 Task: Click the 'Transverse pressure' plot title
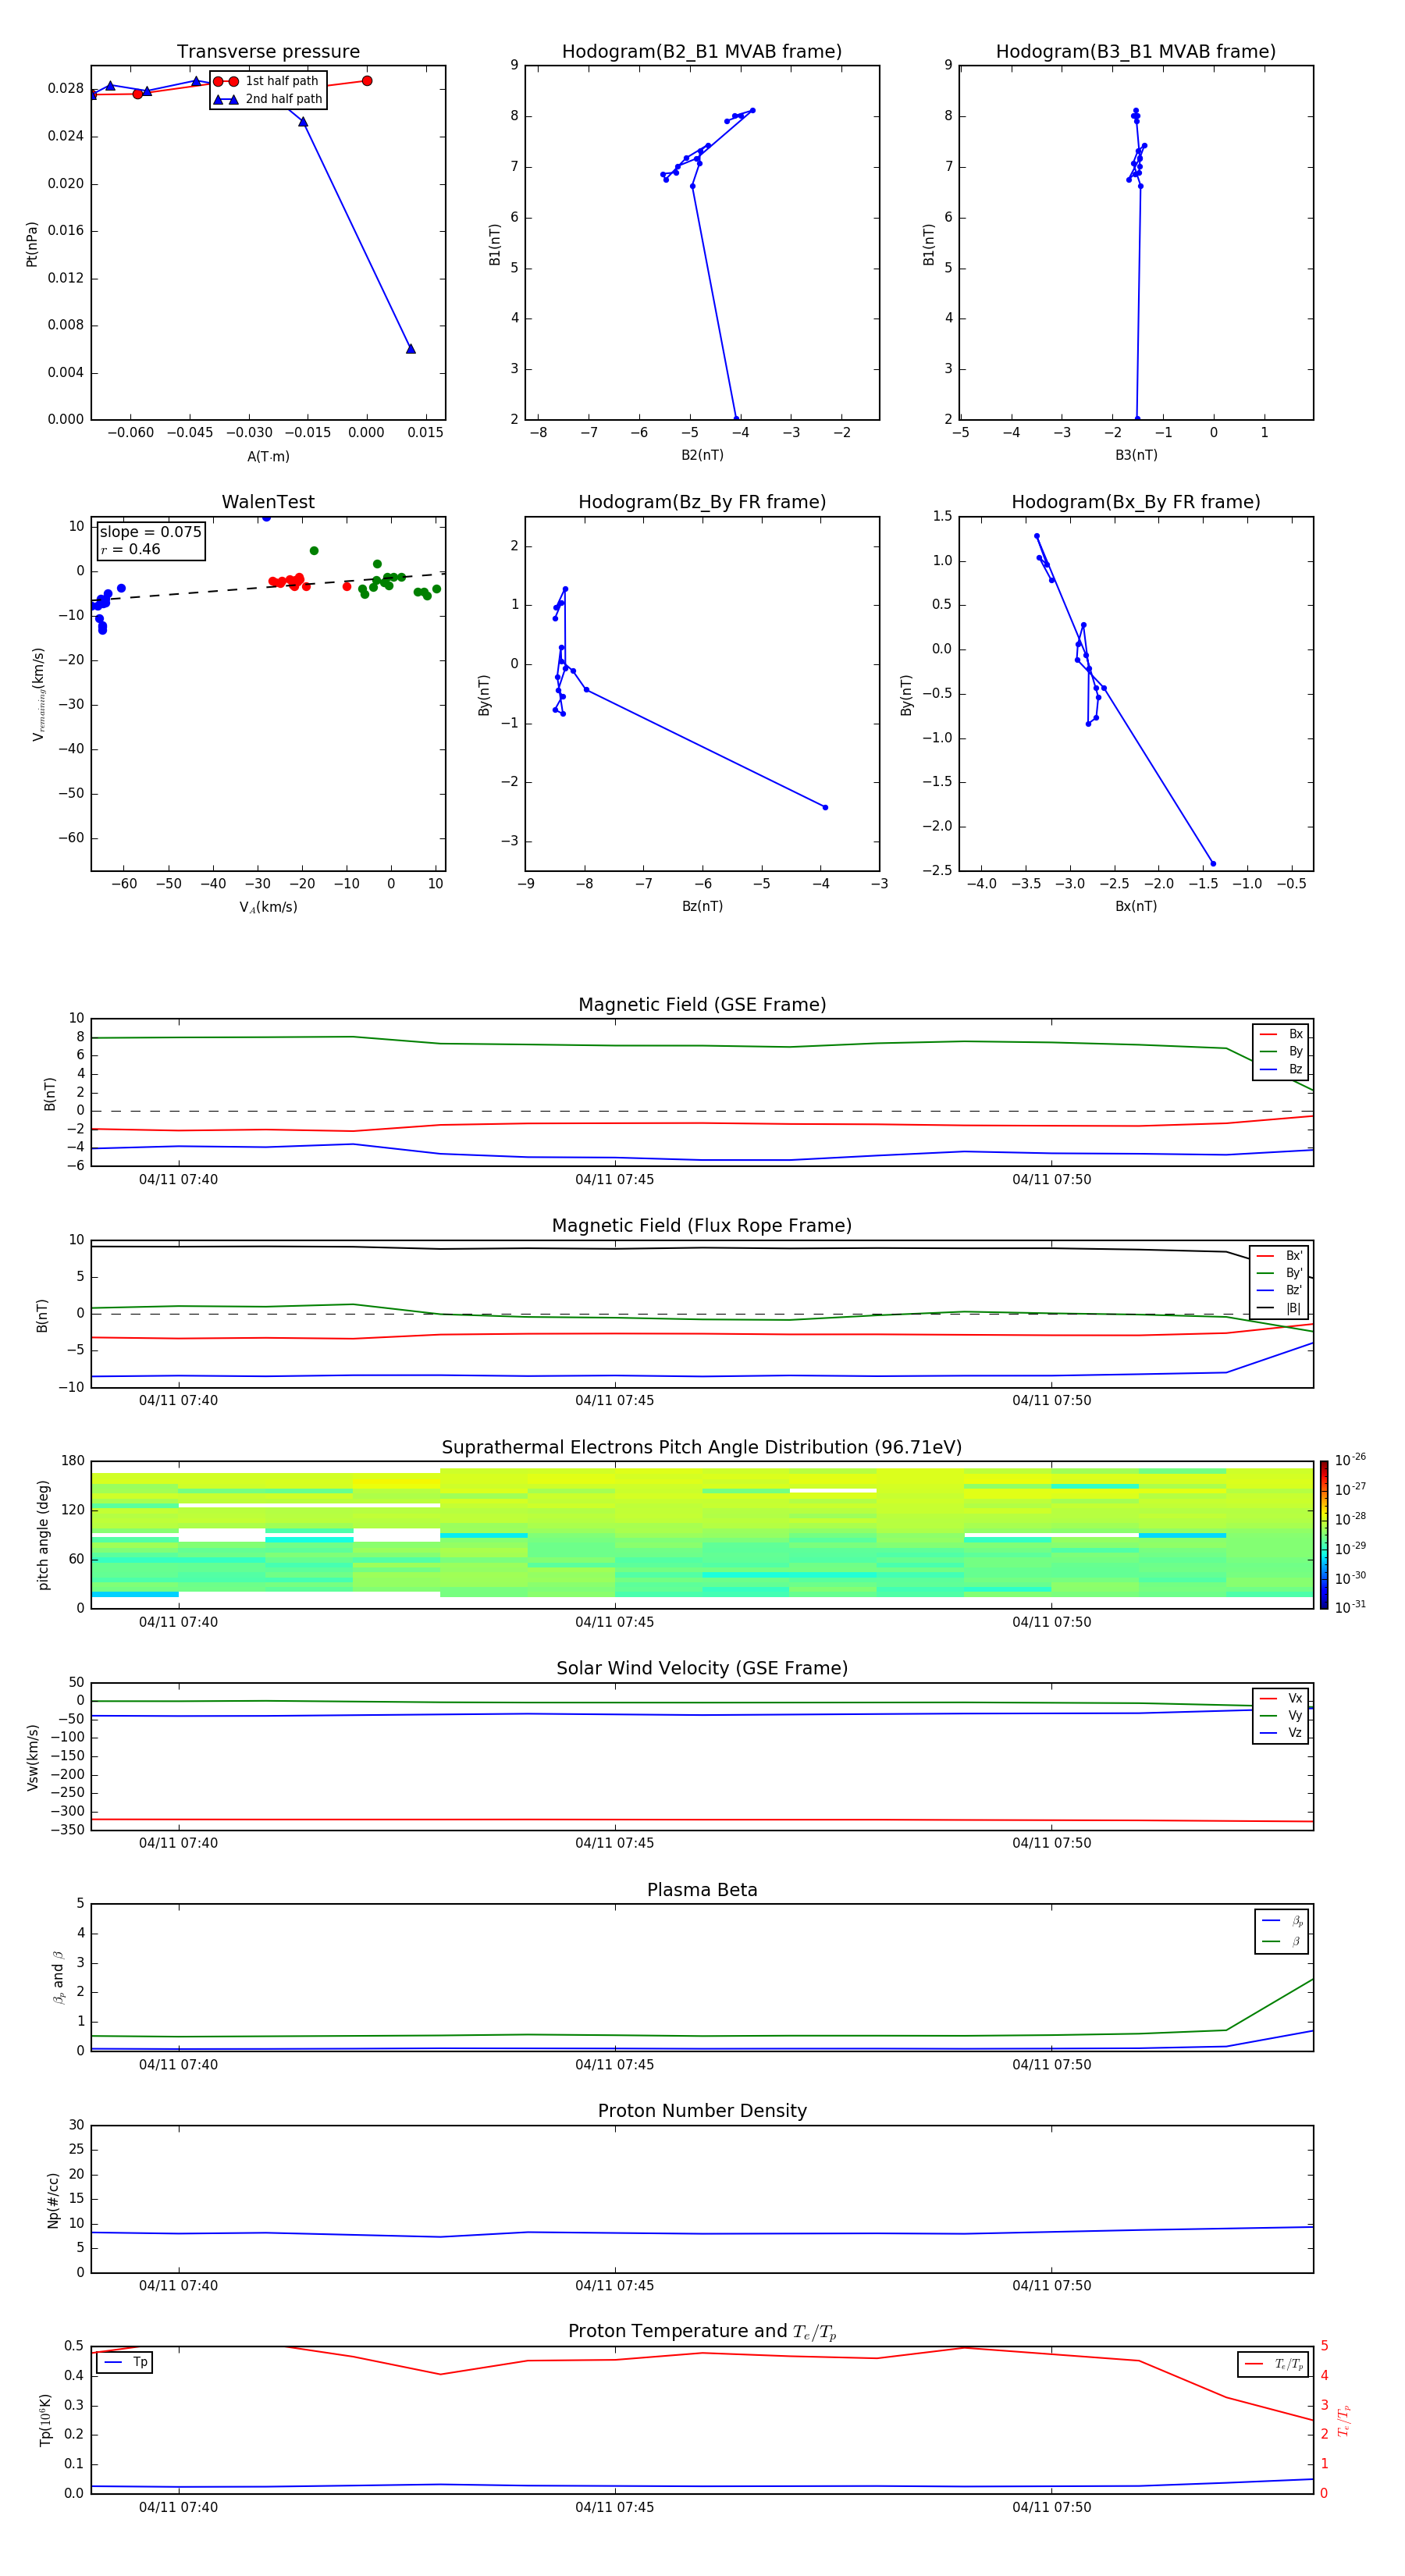[x=268, y=52]
